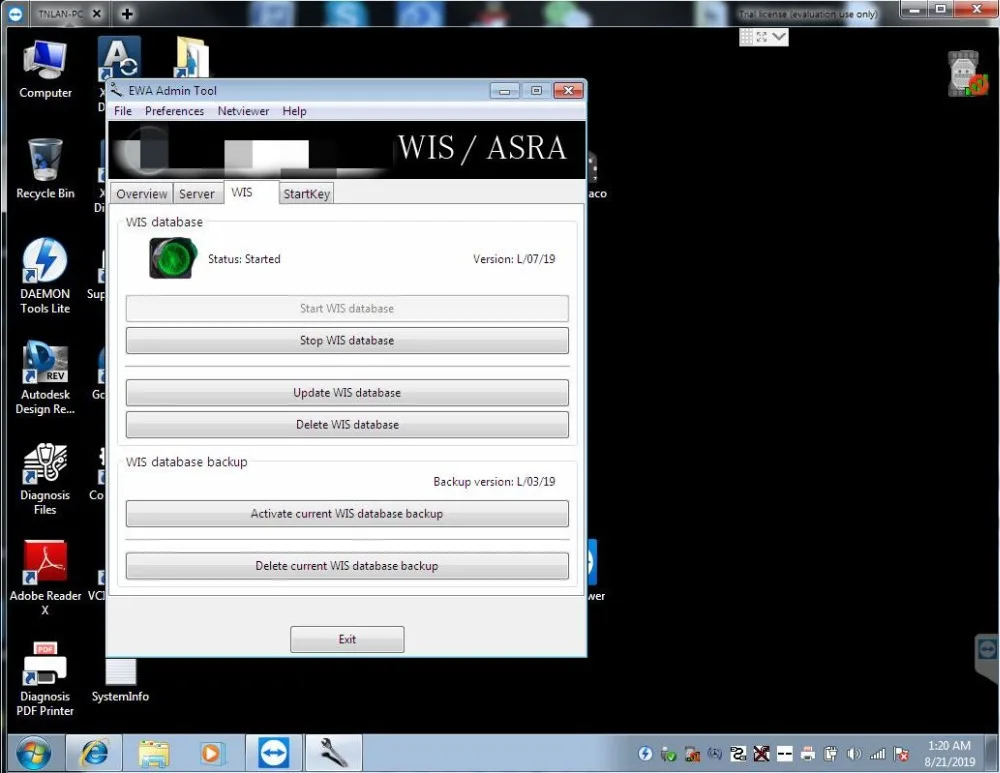Switch to the StartKey tab
The height and width of the screenshot is (773, 1000).
coord(306,194)
